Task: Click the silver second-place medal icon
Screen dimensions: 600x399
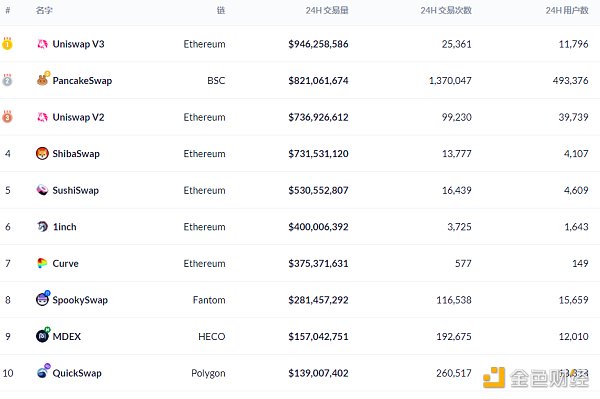Action: (7, 80)
